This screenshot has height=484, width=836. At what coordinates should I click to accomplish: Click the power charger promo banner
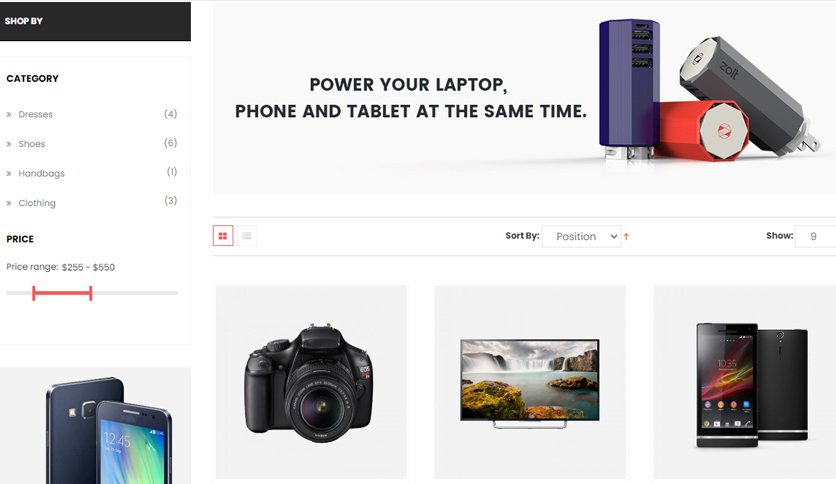coord(524,98)
